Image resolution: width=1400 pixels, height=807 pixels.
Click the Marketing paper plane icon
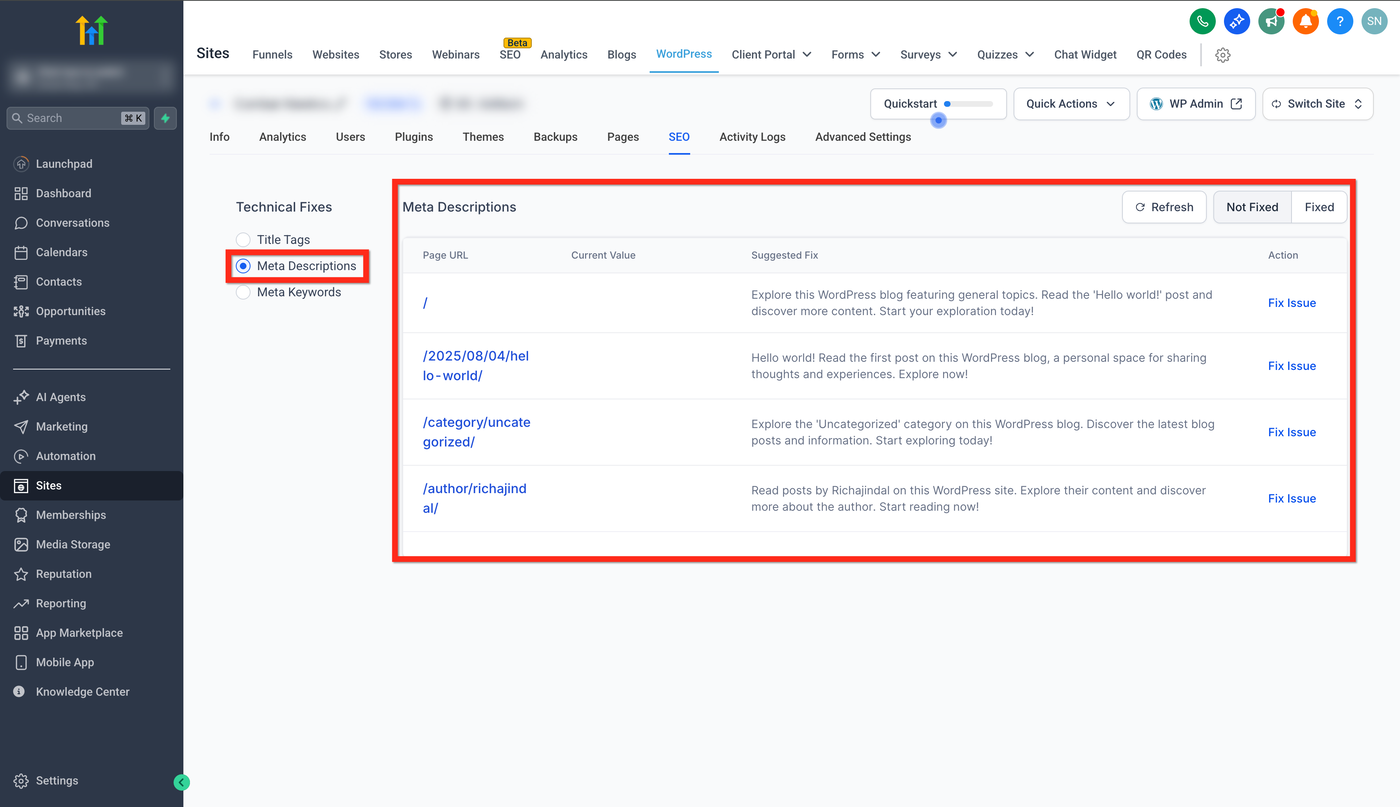click(21, 427)
